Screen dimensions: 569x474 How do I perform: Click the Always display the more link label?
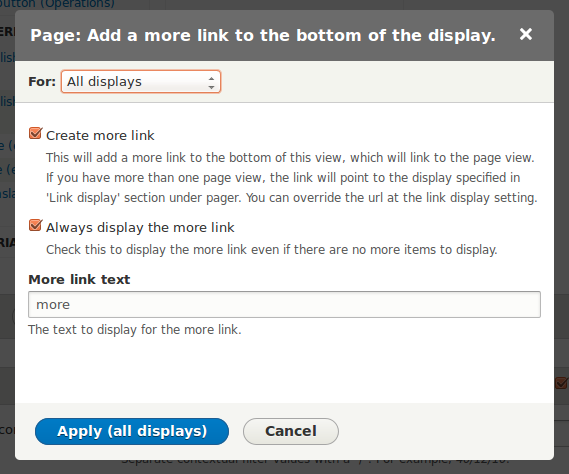click(x=140, y=228)
